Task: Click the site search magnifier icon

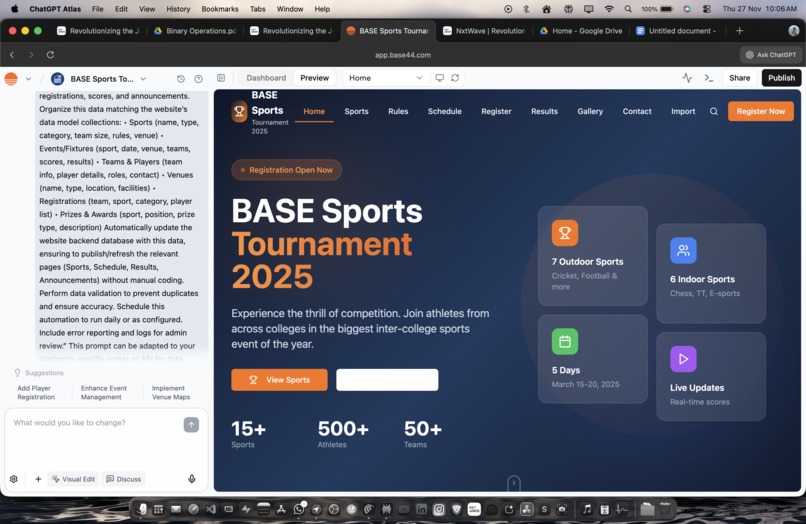Action: click(x=713, y=111)
